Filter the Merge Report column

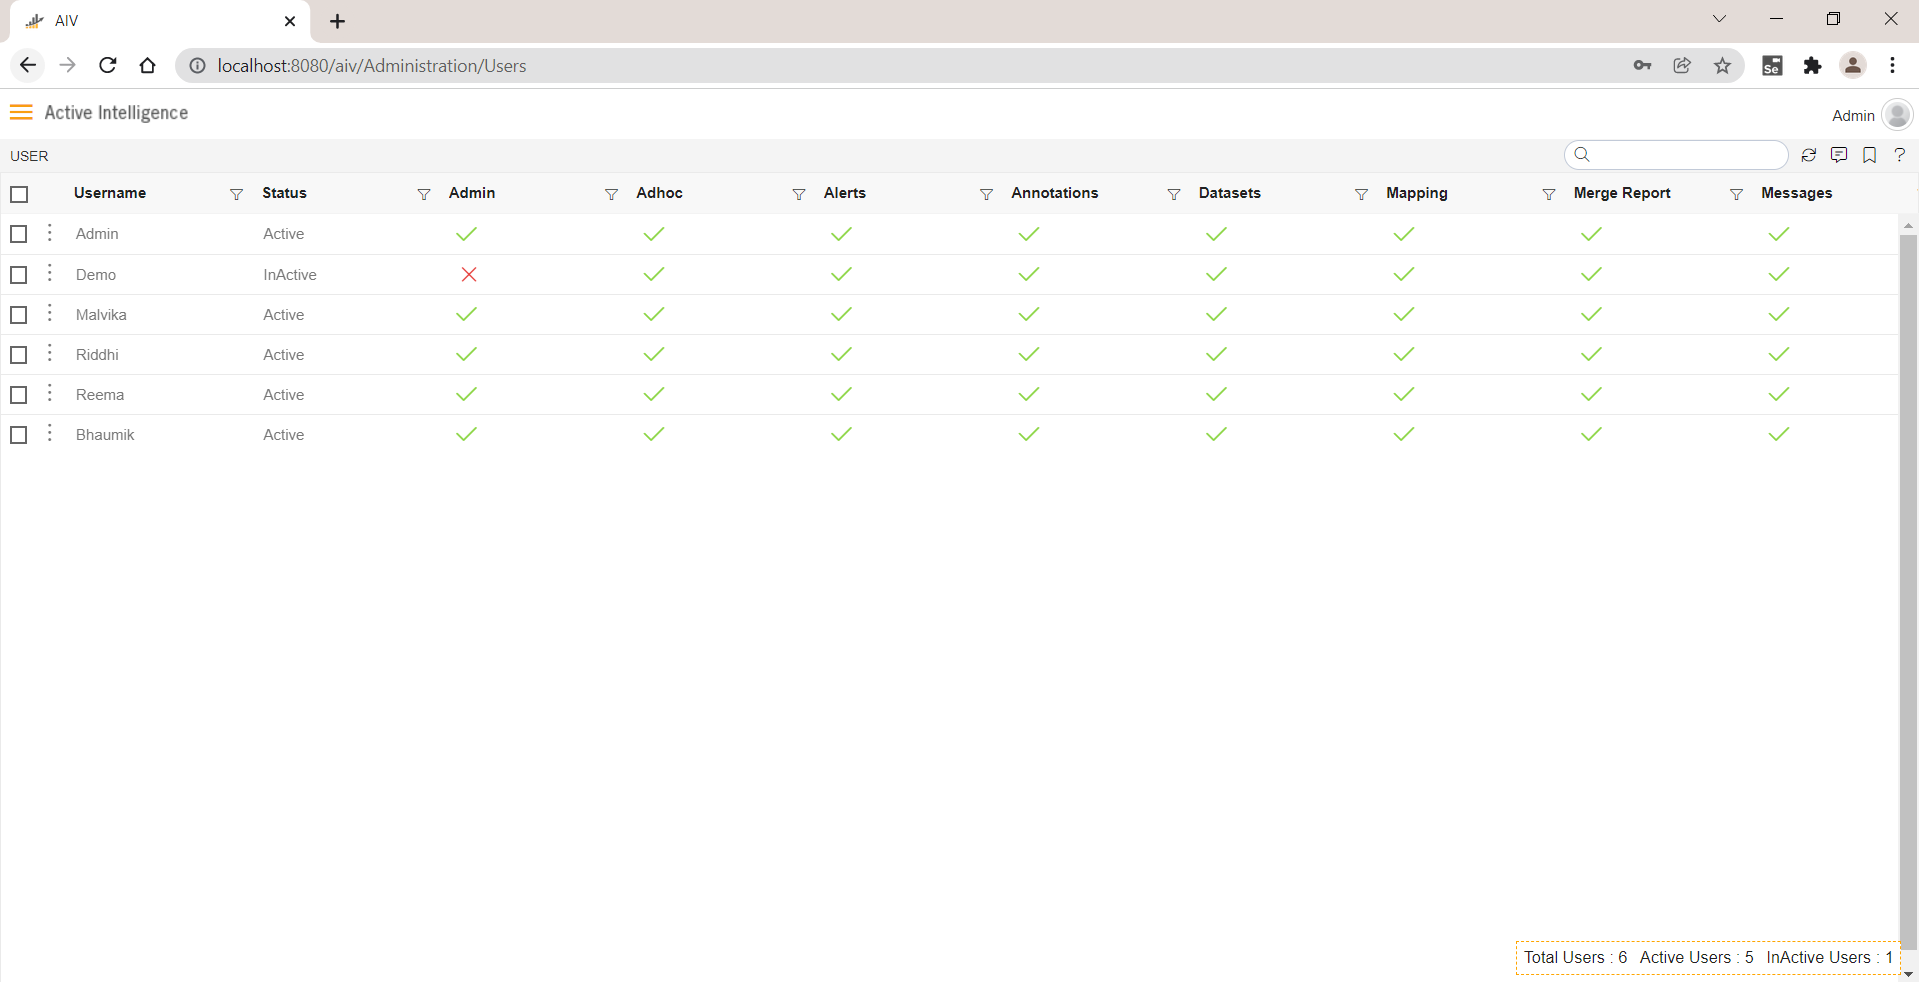1736,194
